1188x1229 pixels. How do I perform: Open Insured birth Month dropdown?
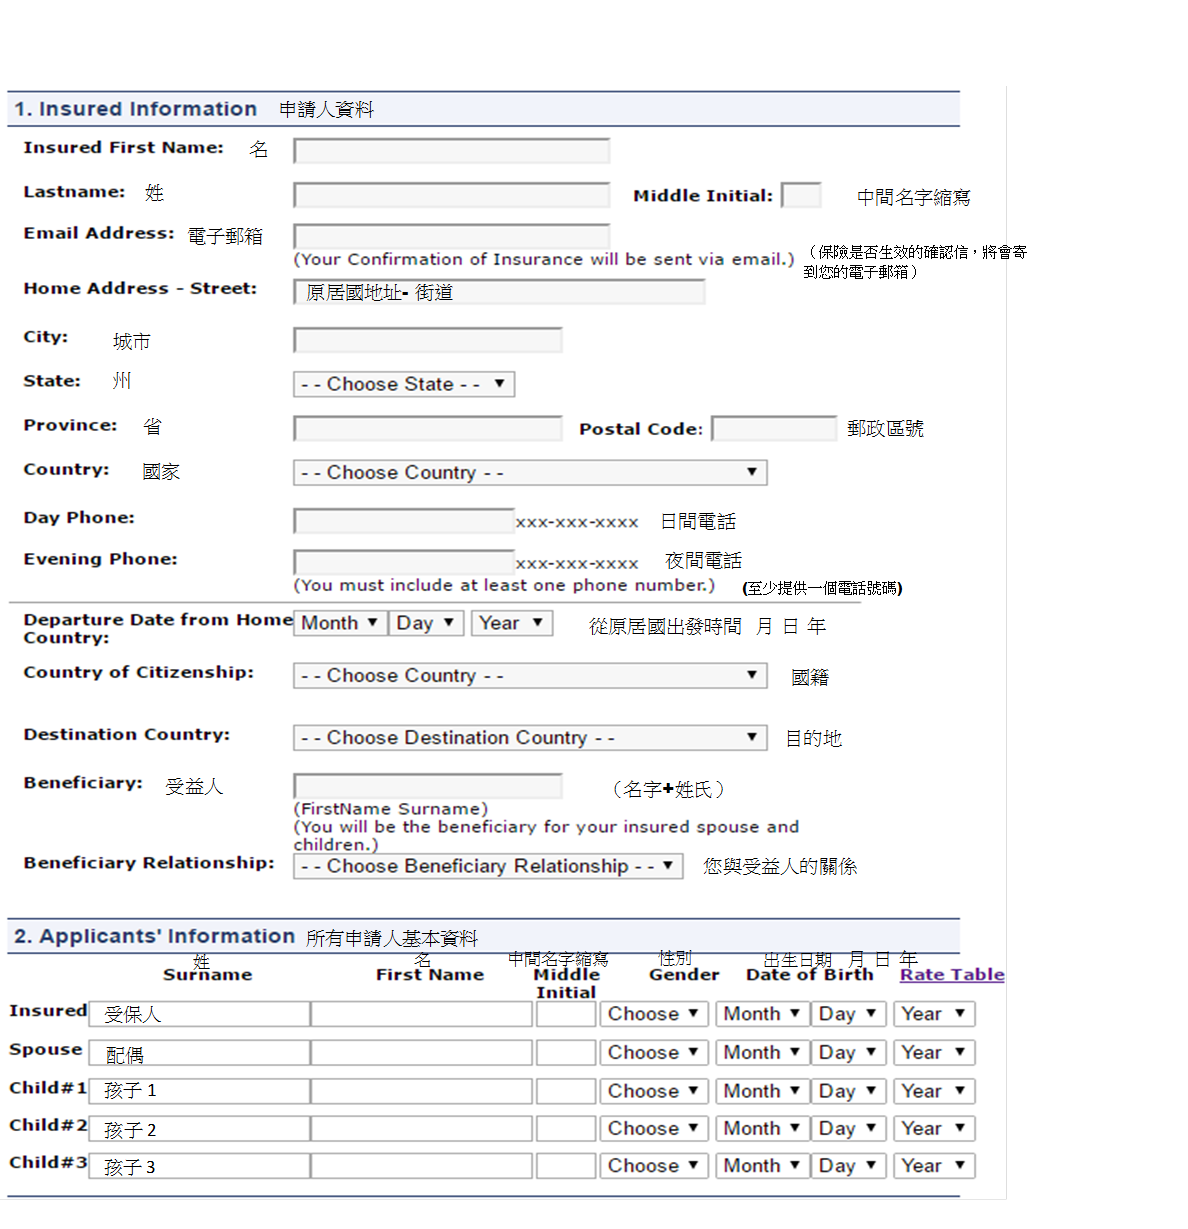(x=762, y=1014)
